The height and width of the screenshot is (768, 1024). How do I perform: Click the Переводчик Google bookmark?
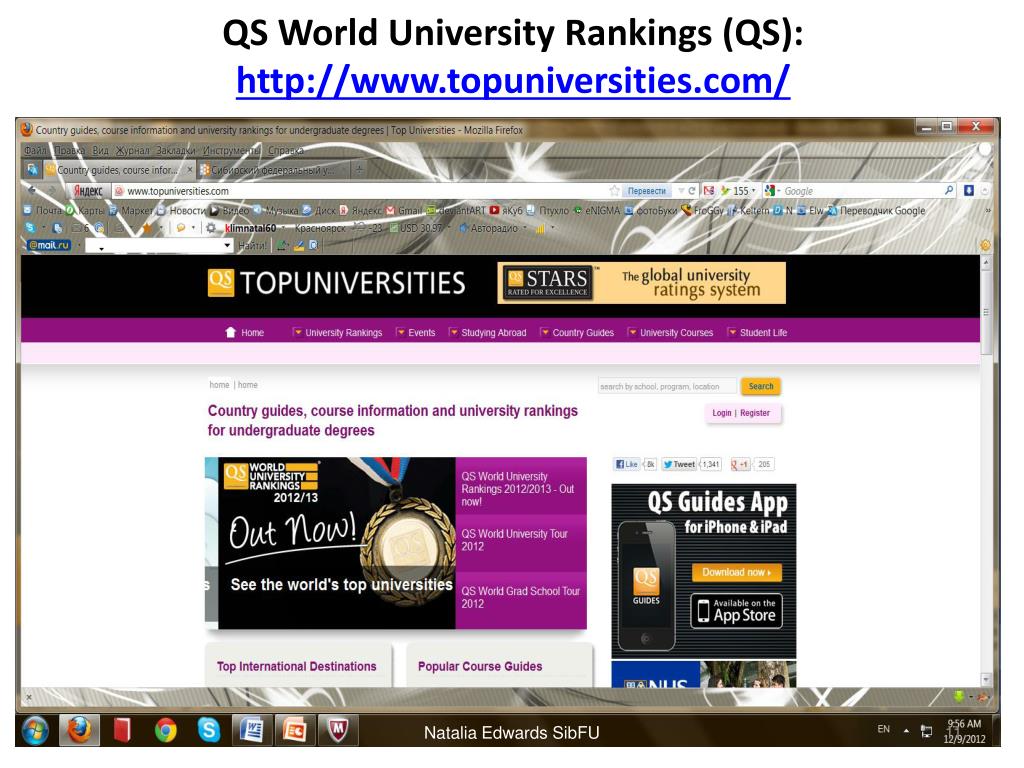(x=877, y=210)
